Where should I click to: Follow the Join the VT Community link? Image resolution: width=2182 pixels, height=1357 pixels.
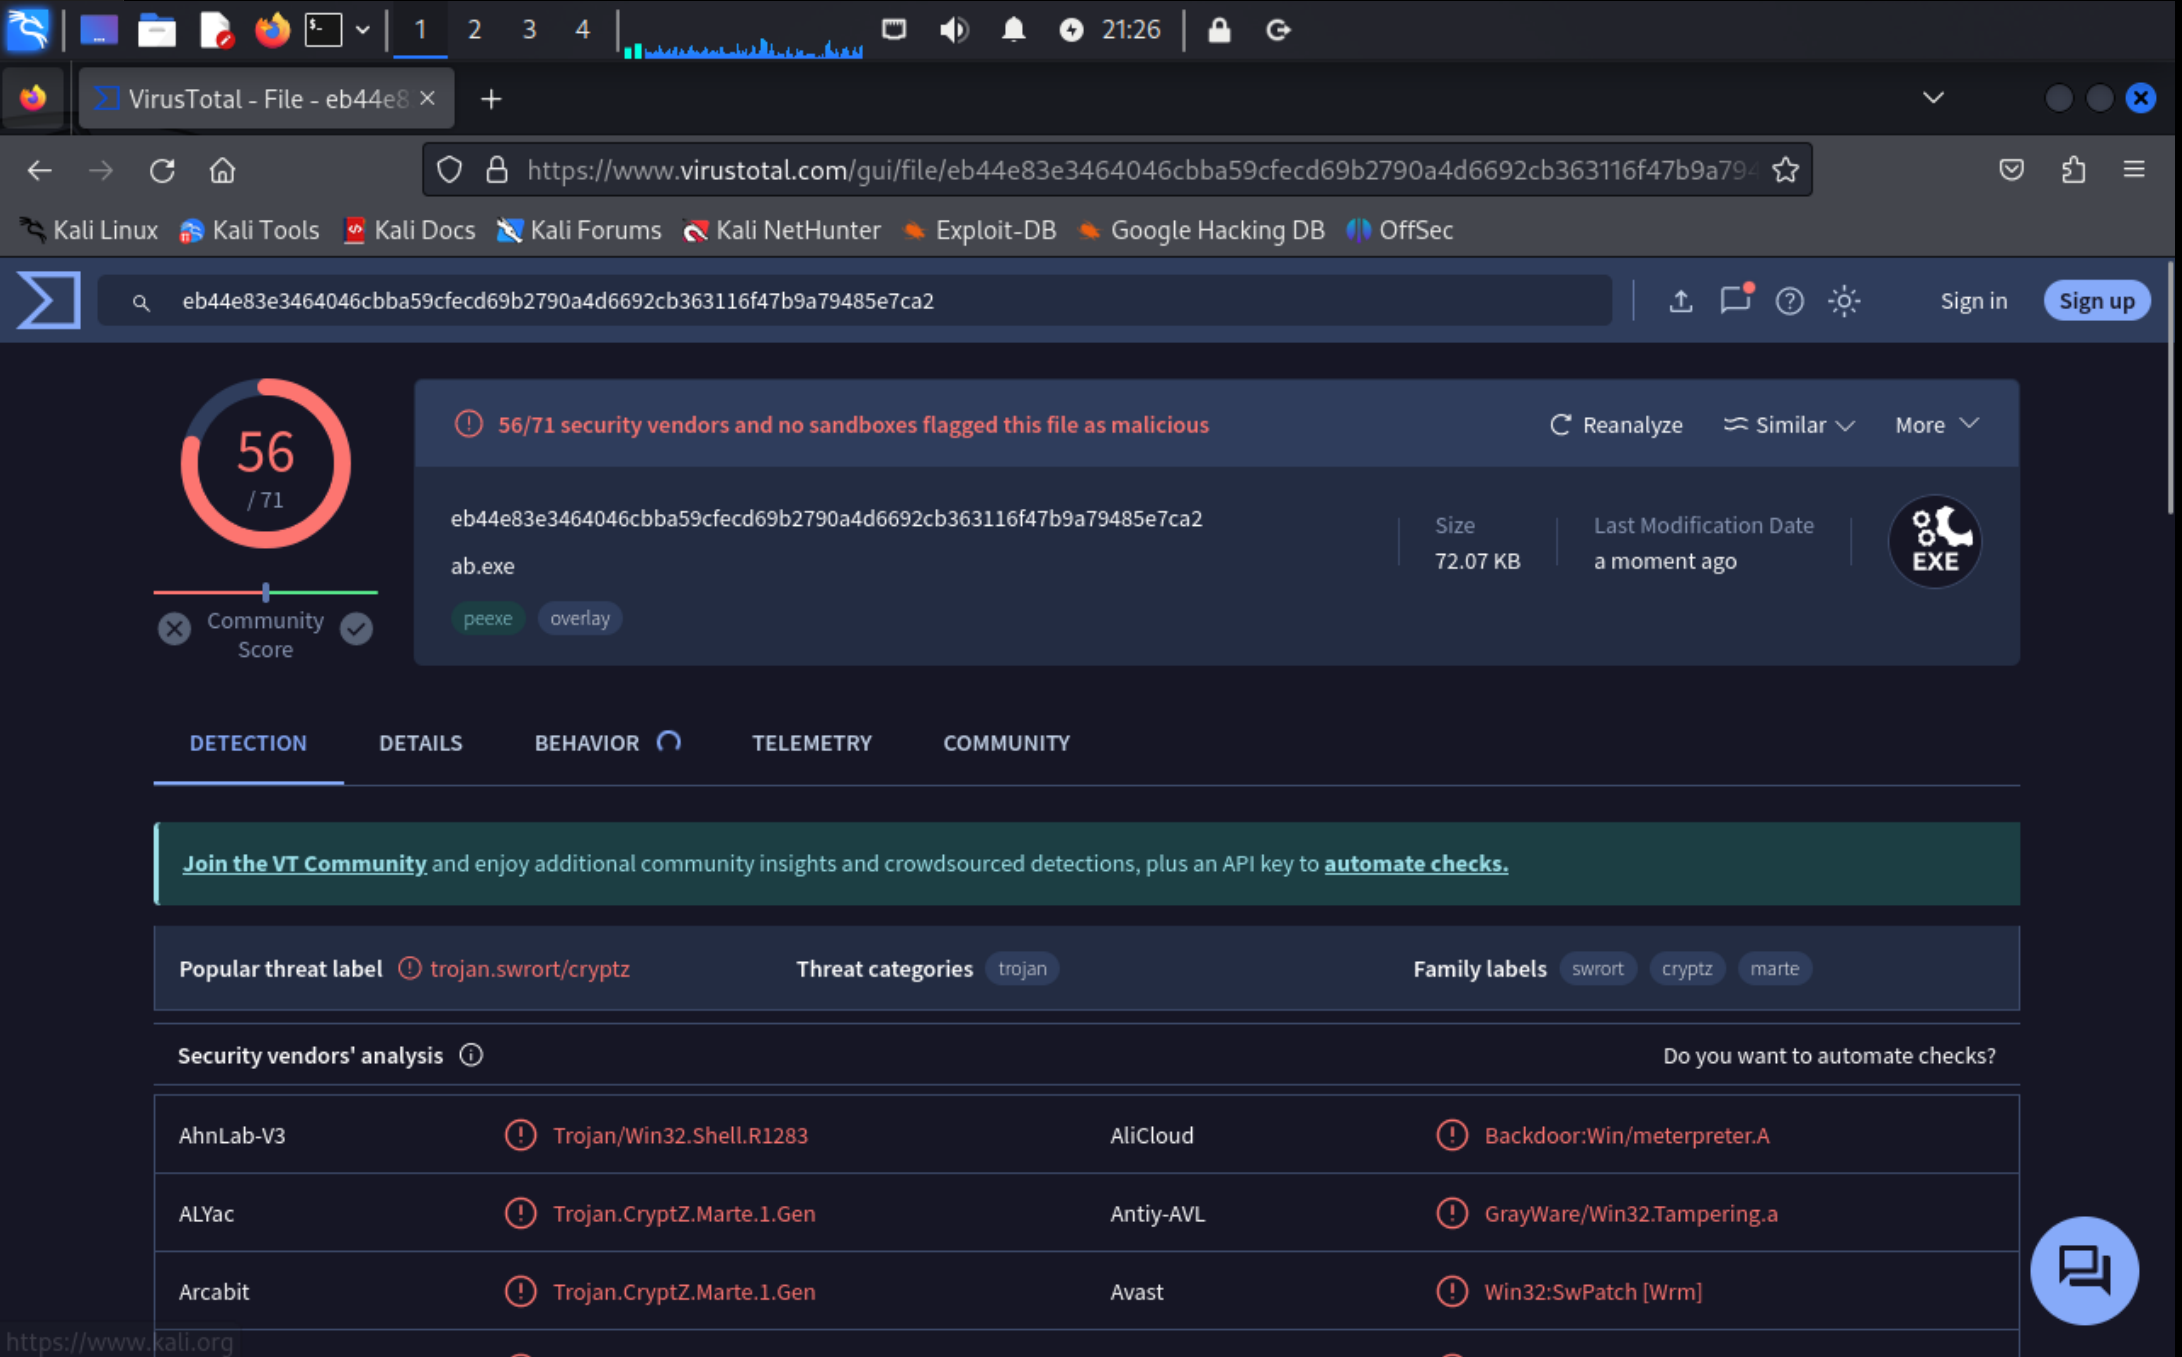click(304, 863)
